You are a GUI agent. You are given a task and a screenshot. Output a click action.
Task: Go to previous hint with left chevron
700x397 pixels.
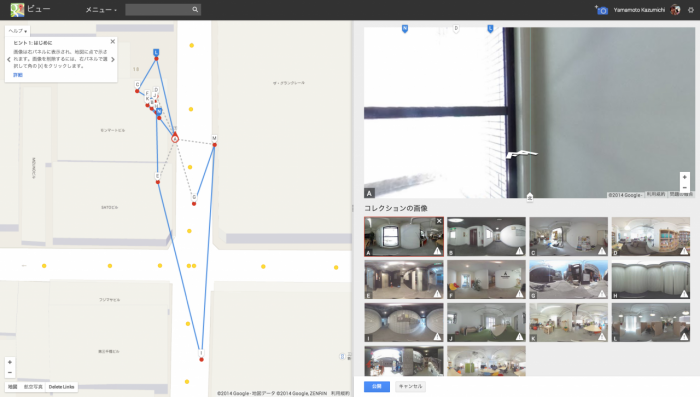9,59
